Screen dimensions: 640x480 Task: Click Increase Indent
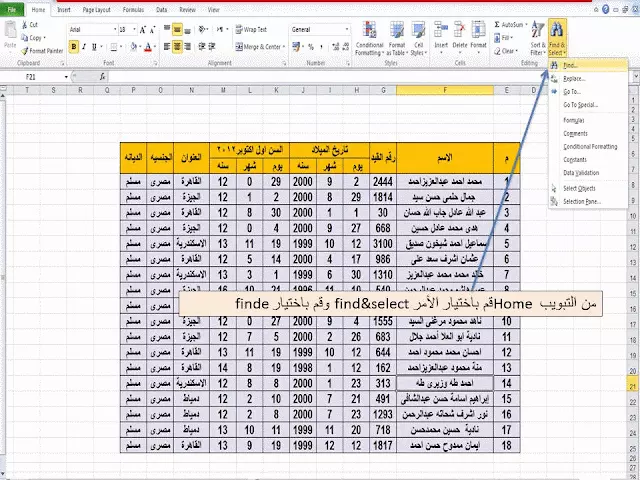click(x=212, y=47)
